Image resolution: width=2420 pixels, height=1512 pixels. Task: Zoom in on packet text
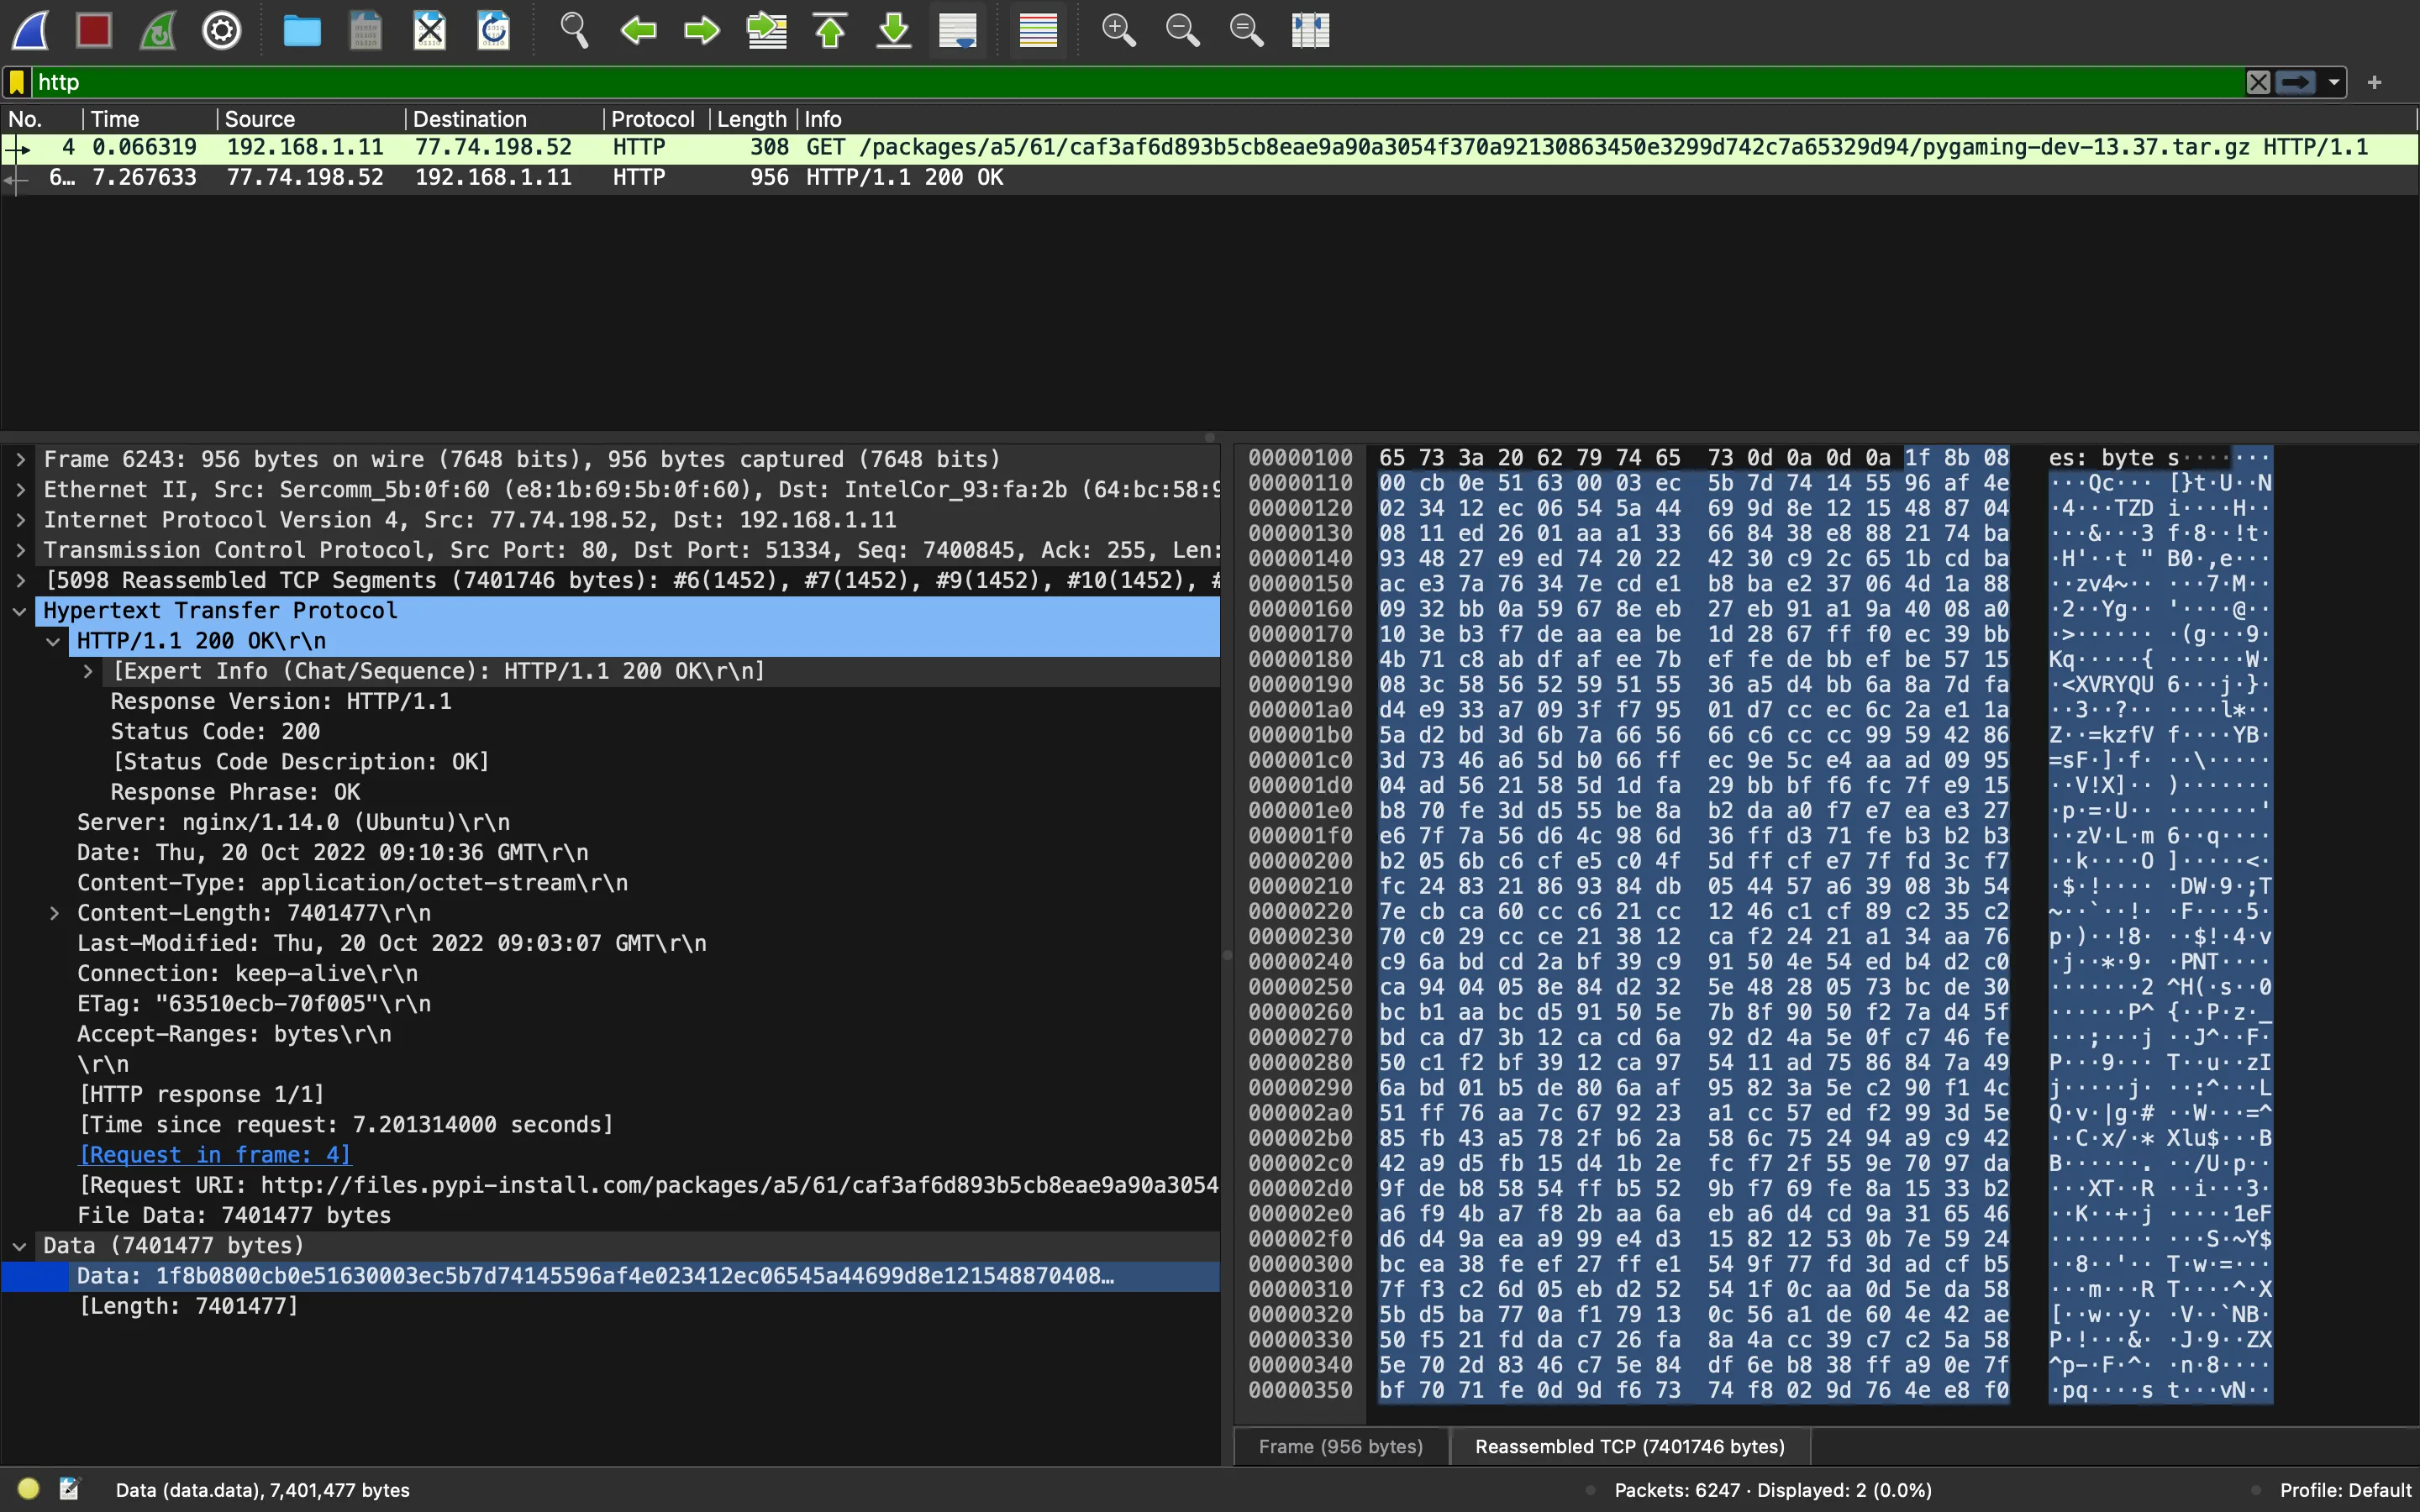[x=1118, y=30]
